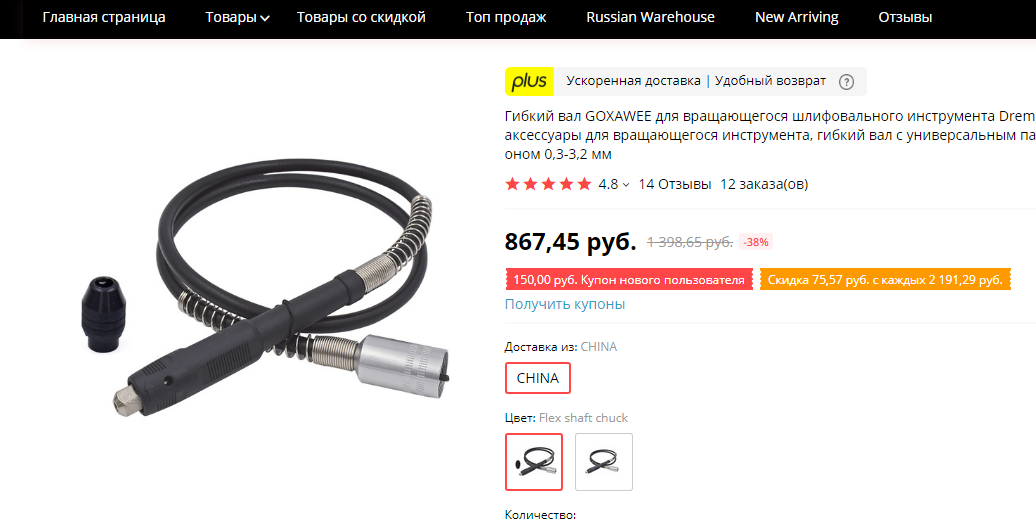Open the Отзывы store menu item
The height and width of the screenshot is (524, 1036).
(x=905, y=18)
